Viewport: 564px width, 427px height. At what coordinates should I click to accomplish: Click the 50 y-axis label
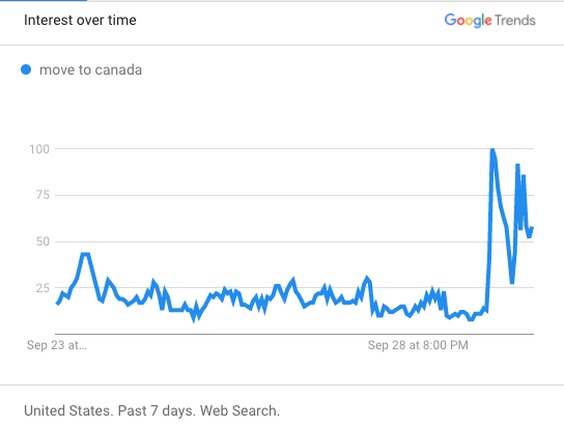(42, 241)
